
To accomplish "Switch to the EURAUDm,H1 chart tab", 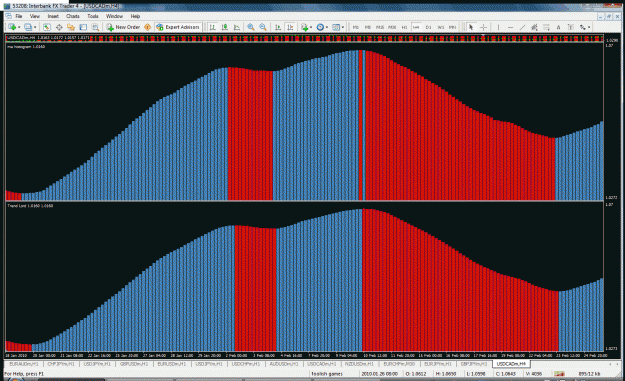I will coord(24,364).
